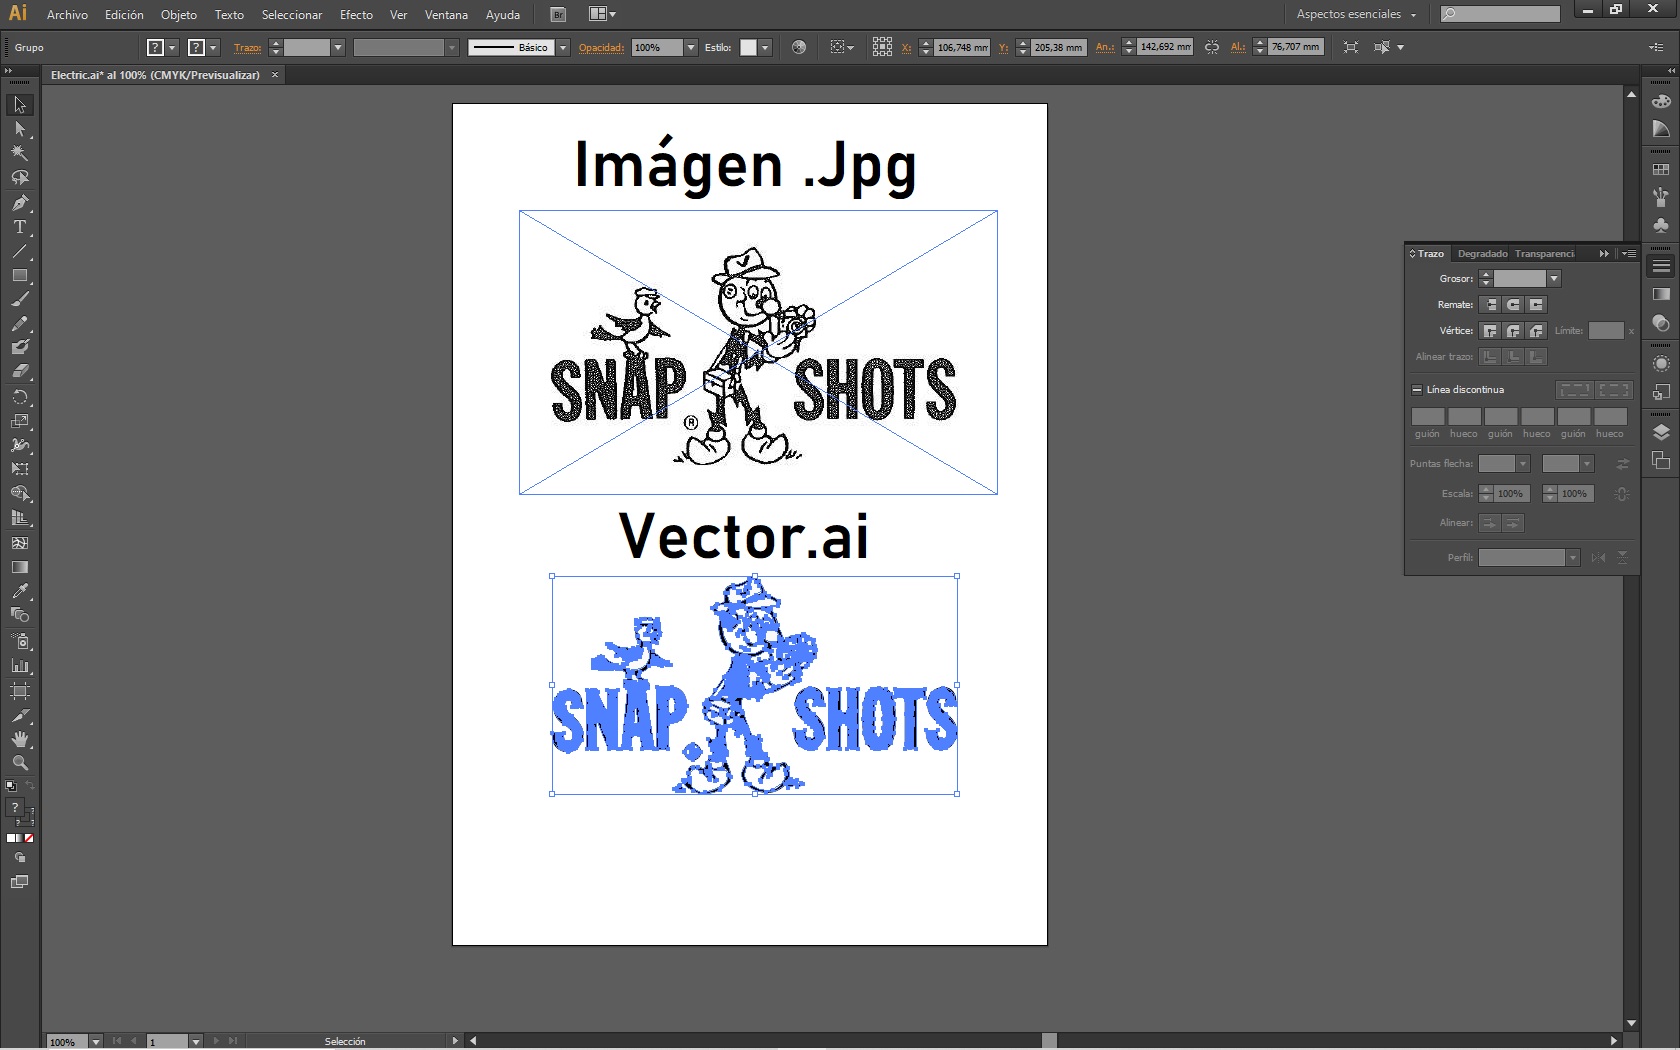Open the Trazo panel options menu

[x=1628, y=254]
